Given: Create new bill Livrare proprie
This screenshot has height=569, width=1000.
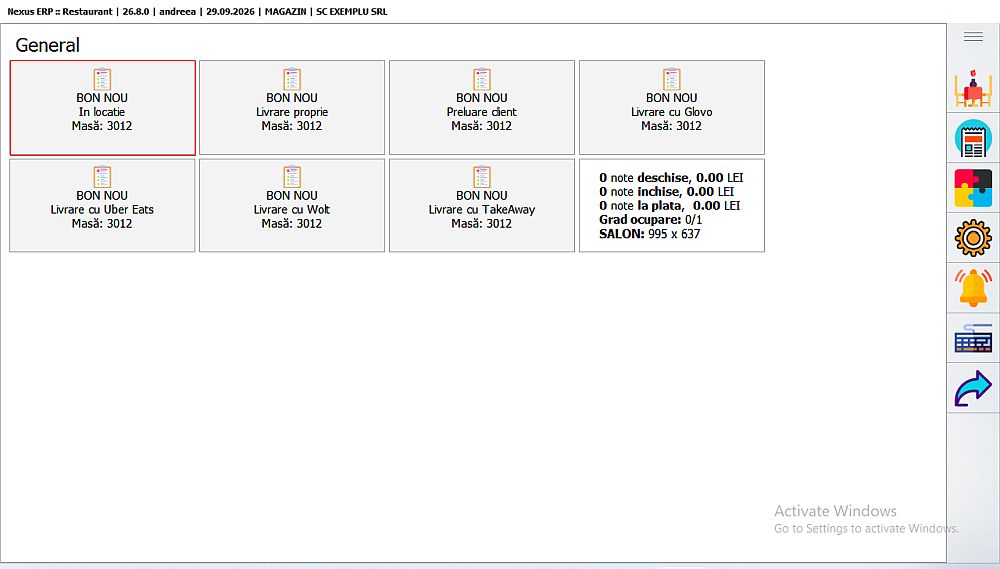Looking at the screenshot, I should click(292, 108).
